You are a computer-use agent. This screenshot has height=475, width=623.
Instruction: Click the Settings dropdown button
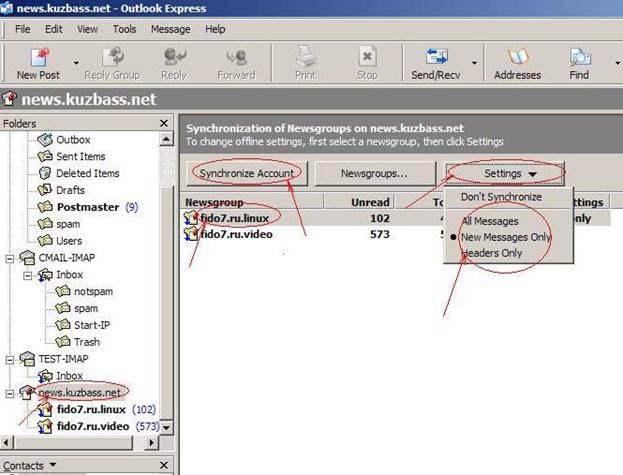[x=505, y=173]
